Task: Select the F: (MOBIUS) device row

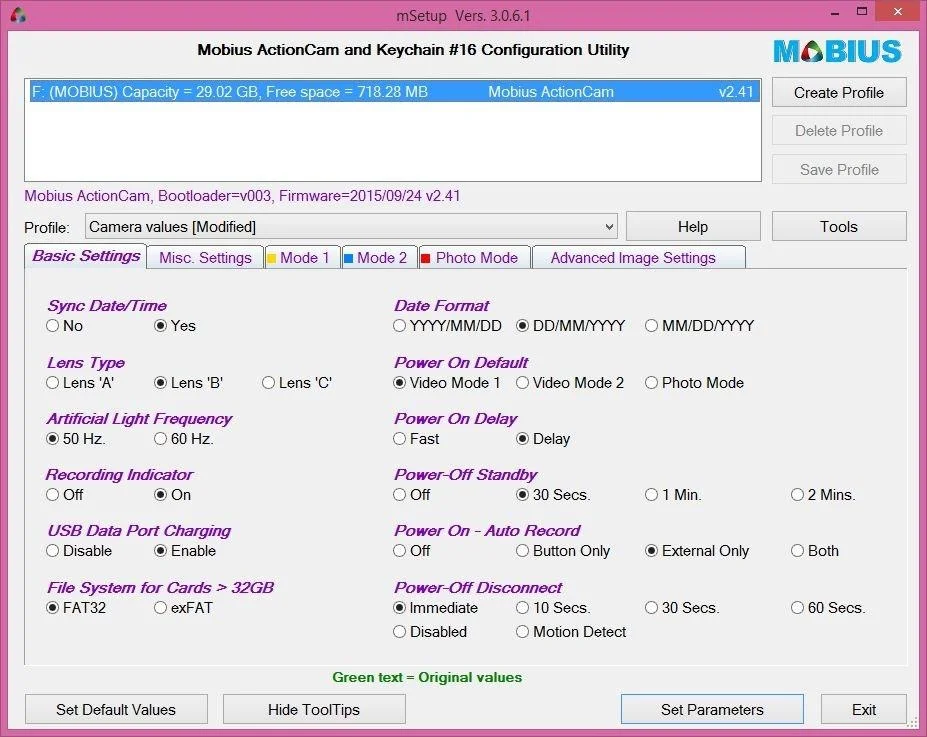Action: click(x=394, y=92)
